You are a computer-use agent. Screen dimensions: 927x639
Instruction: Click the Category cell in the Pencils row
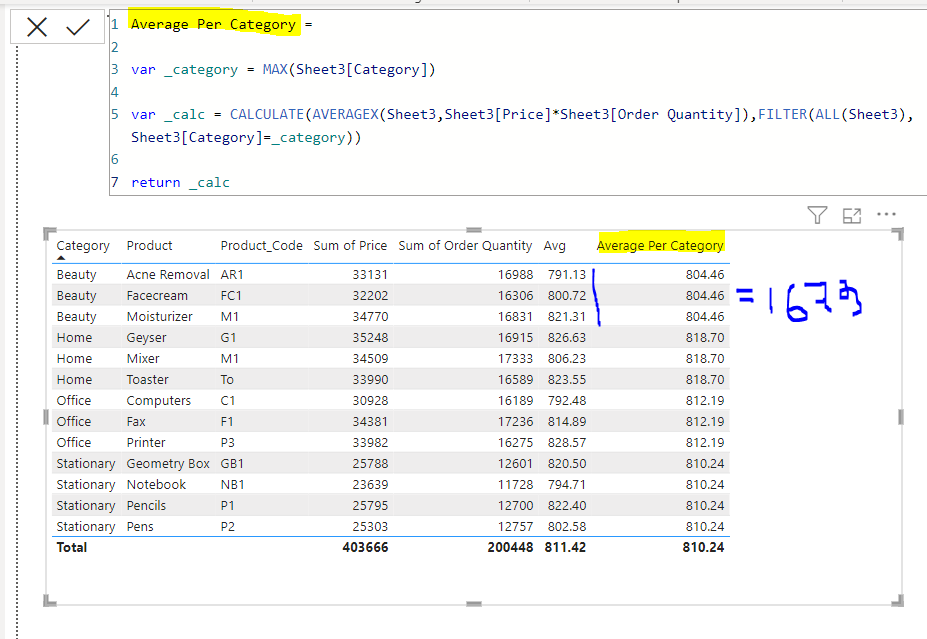click(x=86, y=505)
